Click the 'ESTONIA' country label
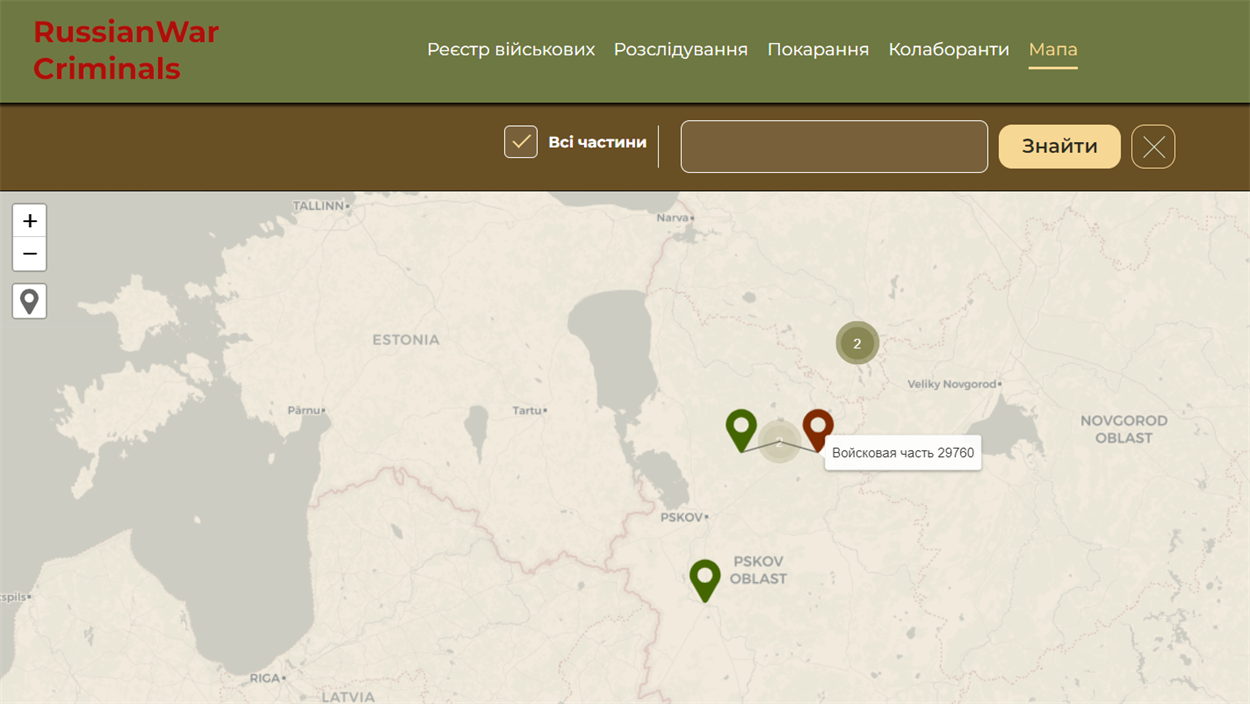Image resolution: width=1250 pixels, height=704 pixels. (x=406, y=340)
